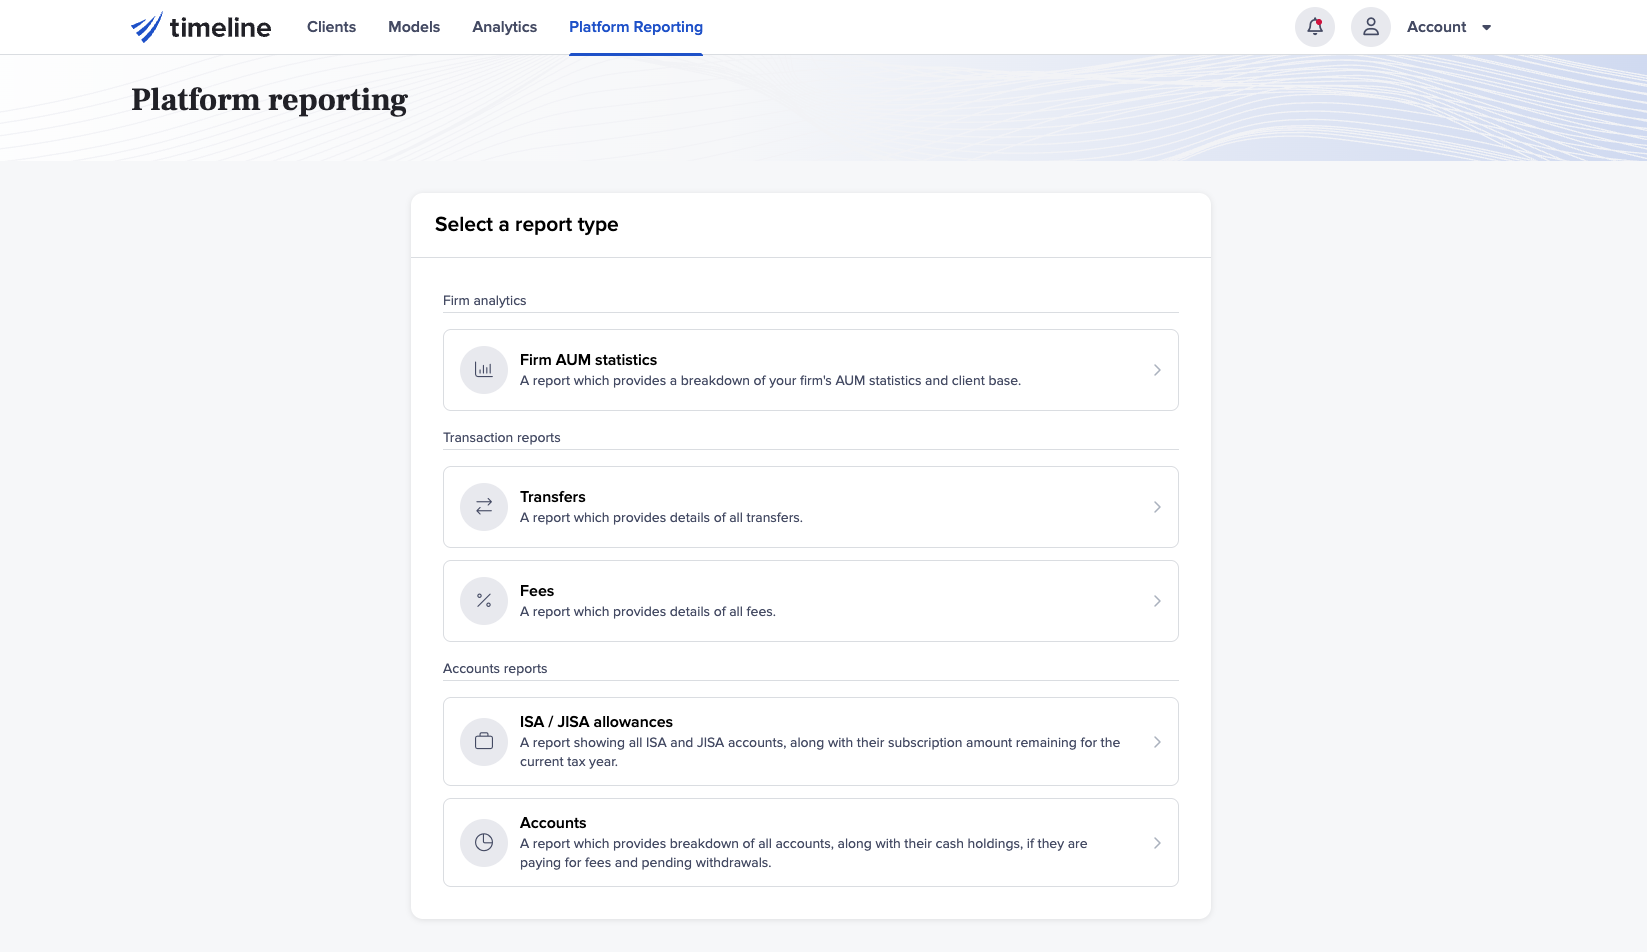Screen dimensions: 1647x952
Task: Open the ISA / JISA allowances report title
Action: click(596, 722)
